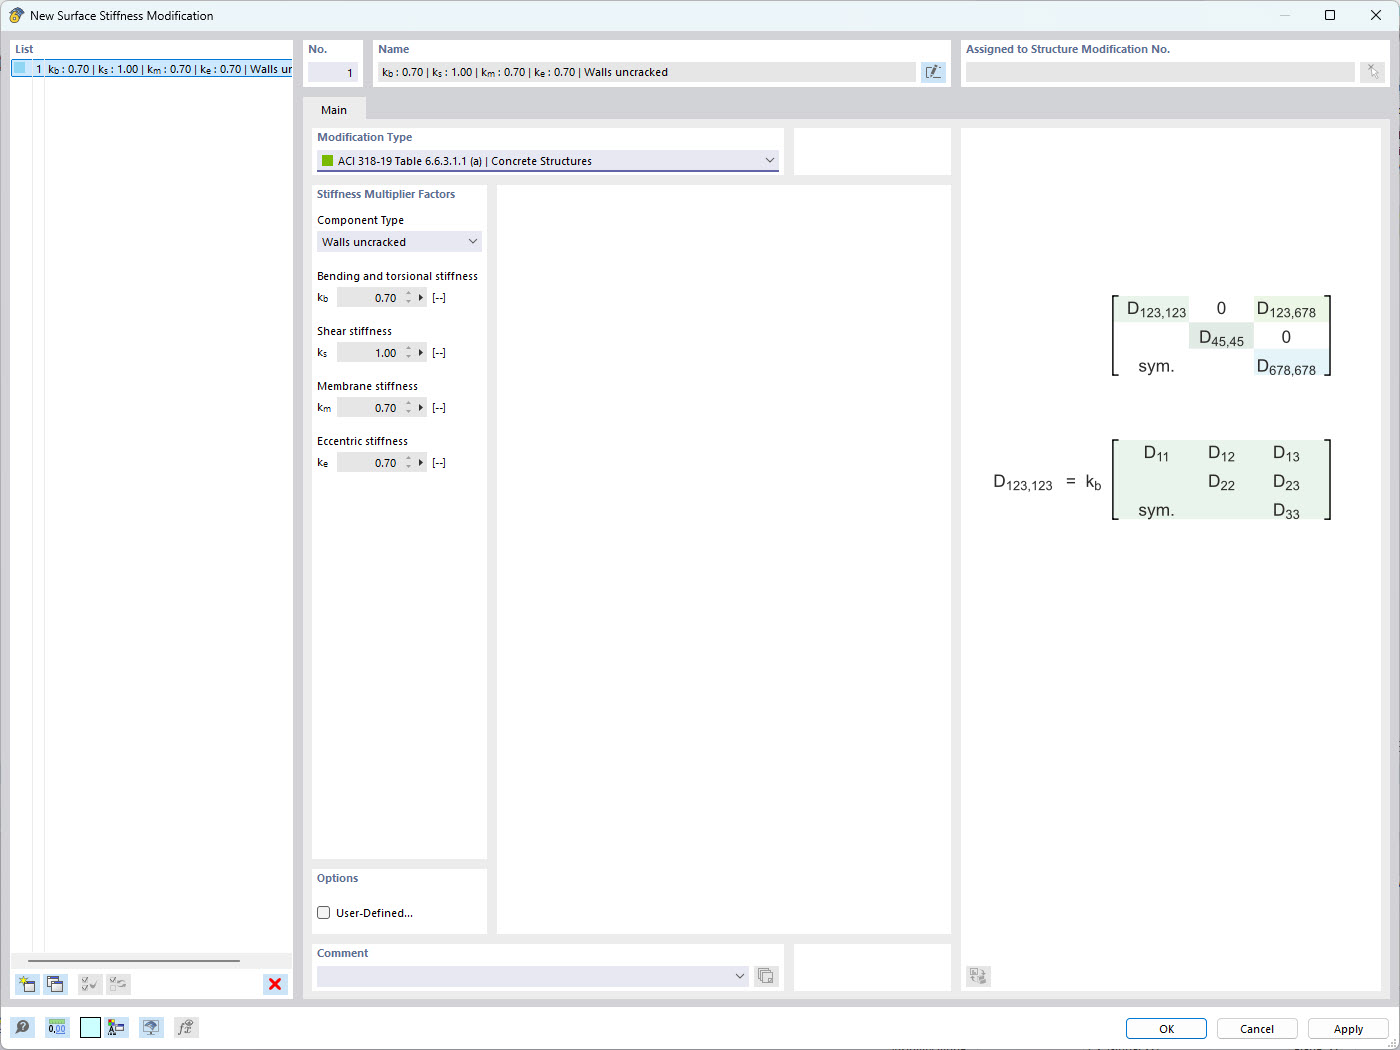
Task: Click the Eccentric stiffness label
Action: click(362, 441)
